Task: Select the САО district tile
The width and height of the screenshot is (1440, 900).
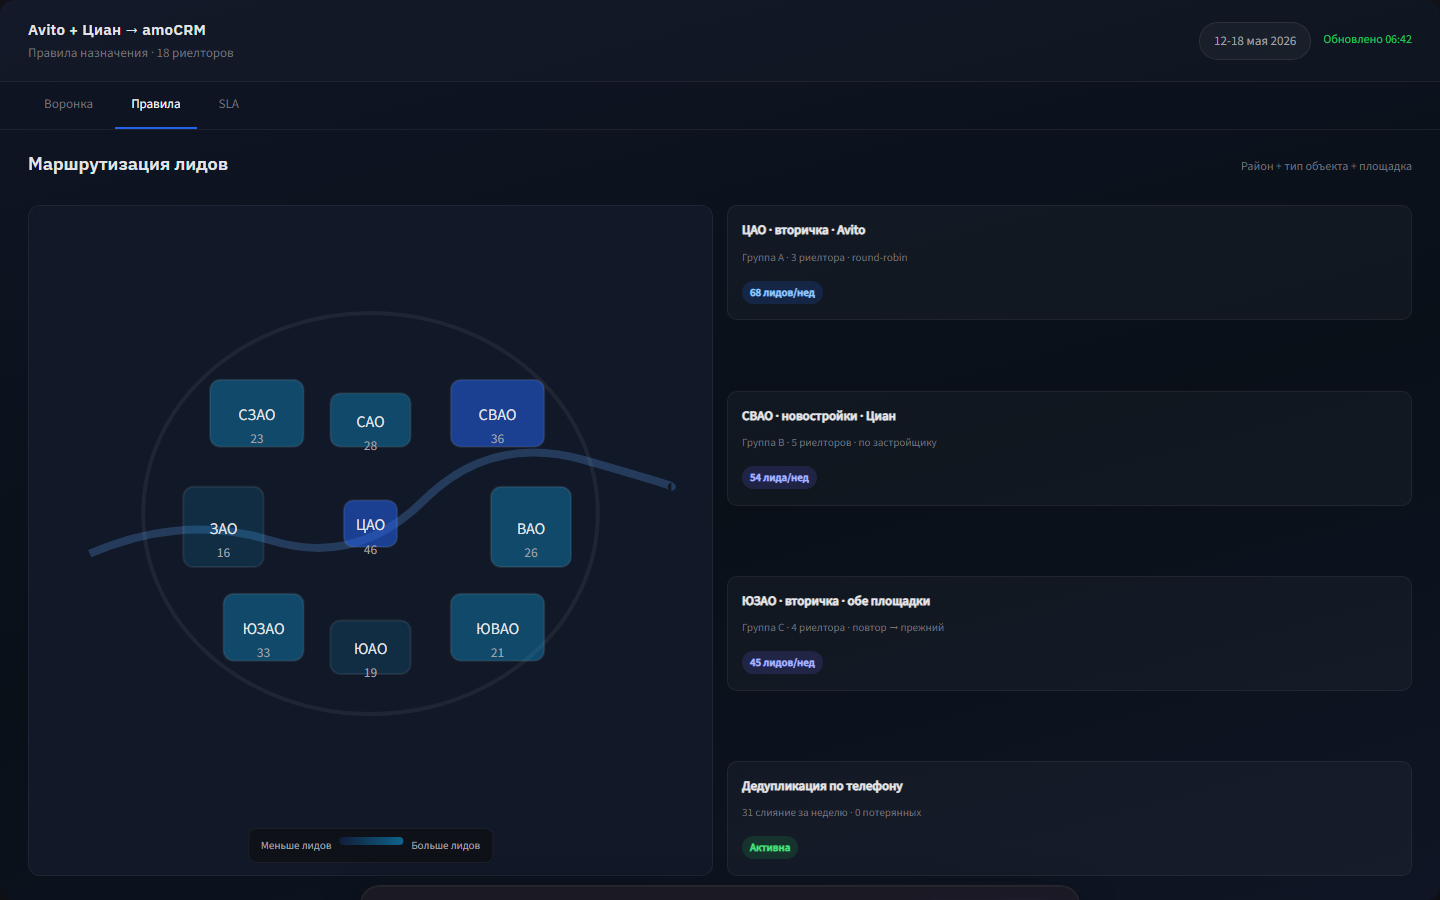Action: pos(370,420)
